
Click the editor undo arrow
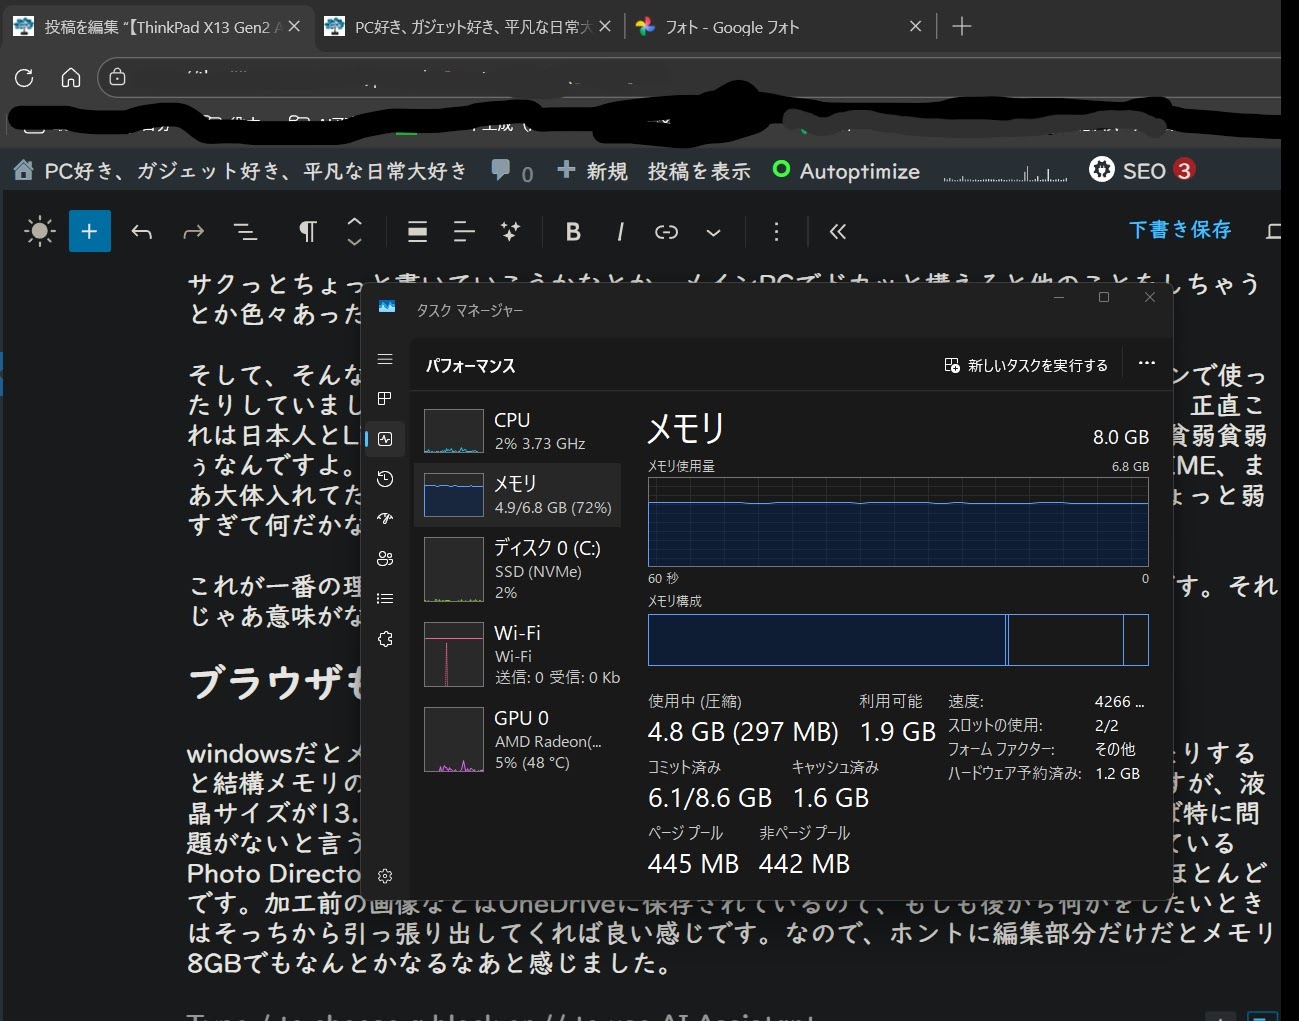tap(142, 232)
